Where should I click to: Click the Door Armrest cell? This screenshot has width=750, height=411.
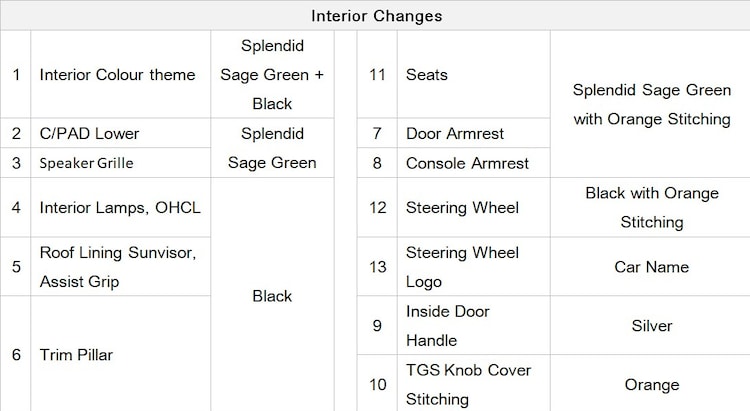coord(455,133)
